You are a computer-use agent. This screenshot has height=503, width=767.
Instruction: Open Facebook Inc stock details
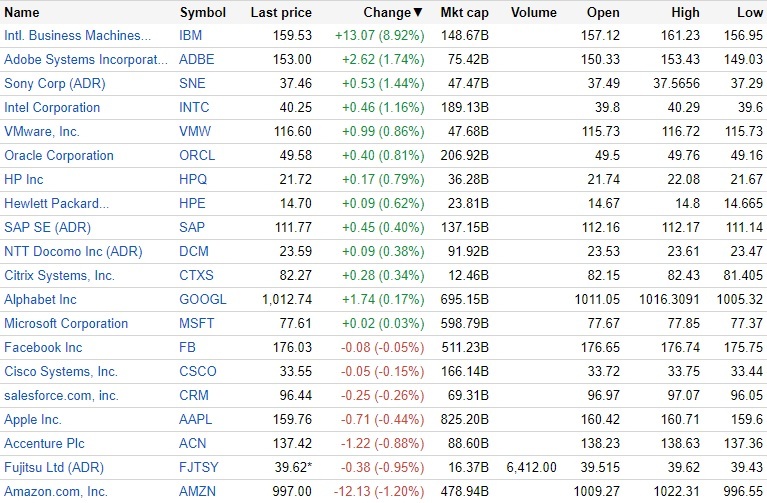(x=43, y=347)
